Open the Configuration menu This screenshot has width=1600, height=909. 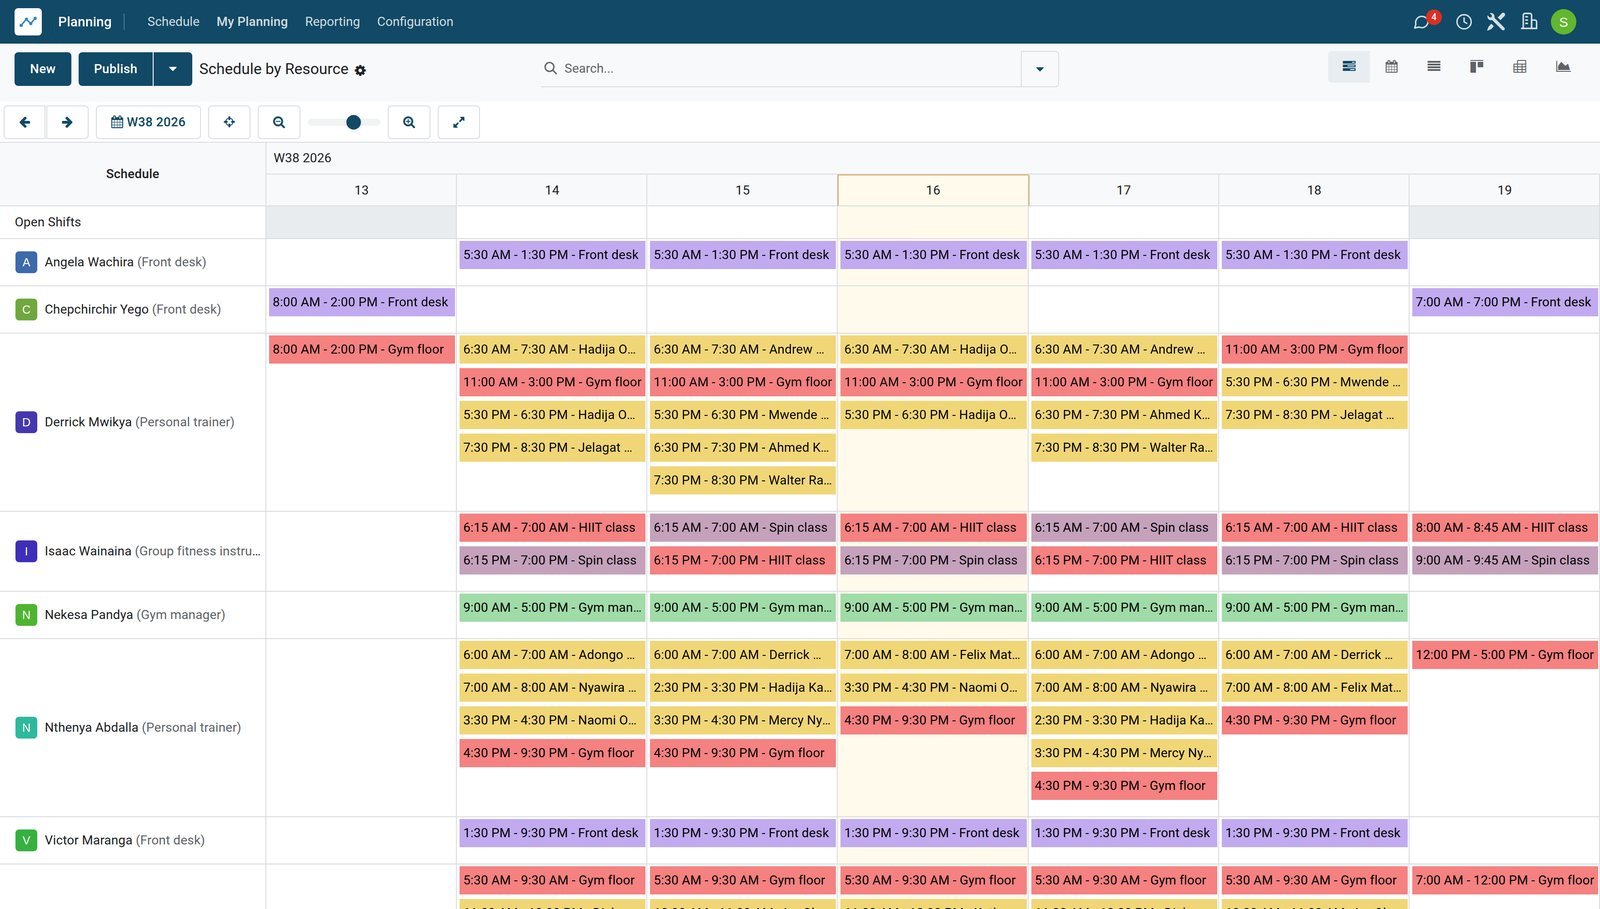[x=415, y=21]
